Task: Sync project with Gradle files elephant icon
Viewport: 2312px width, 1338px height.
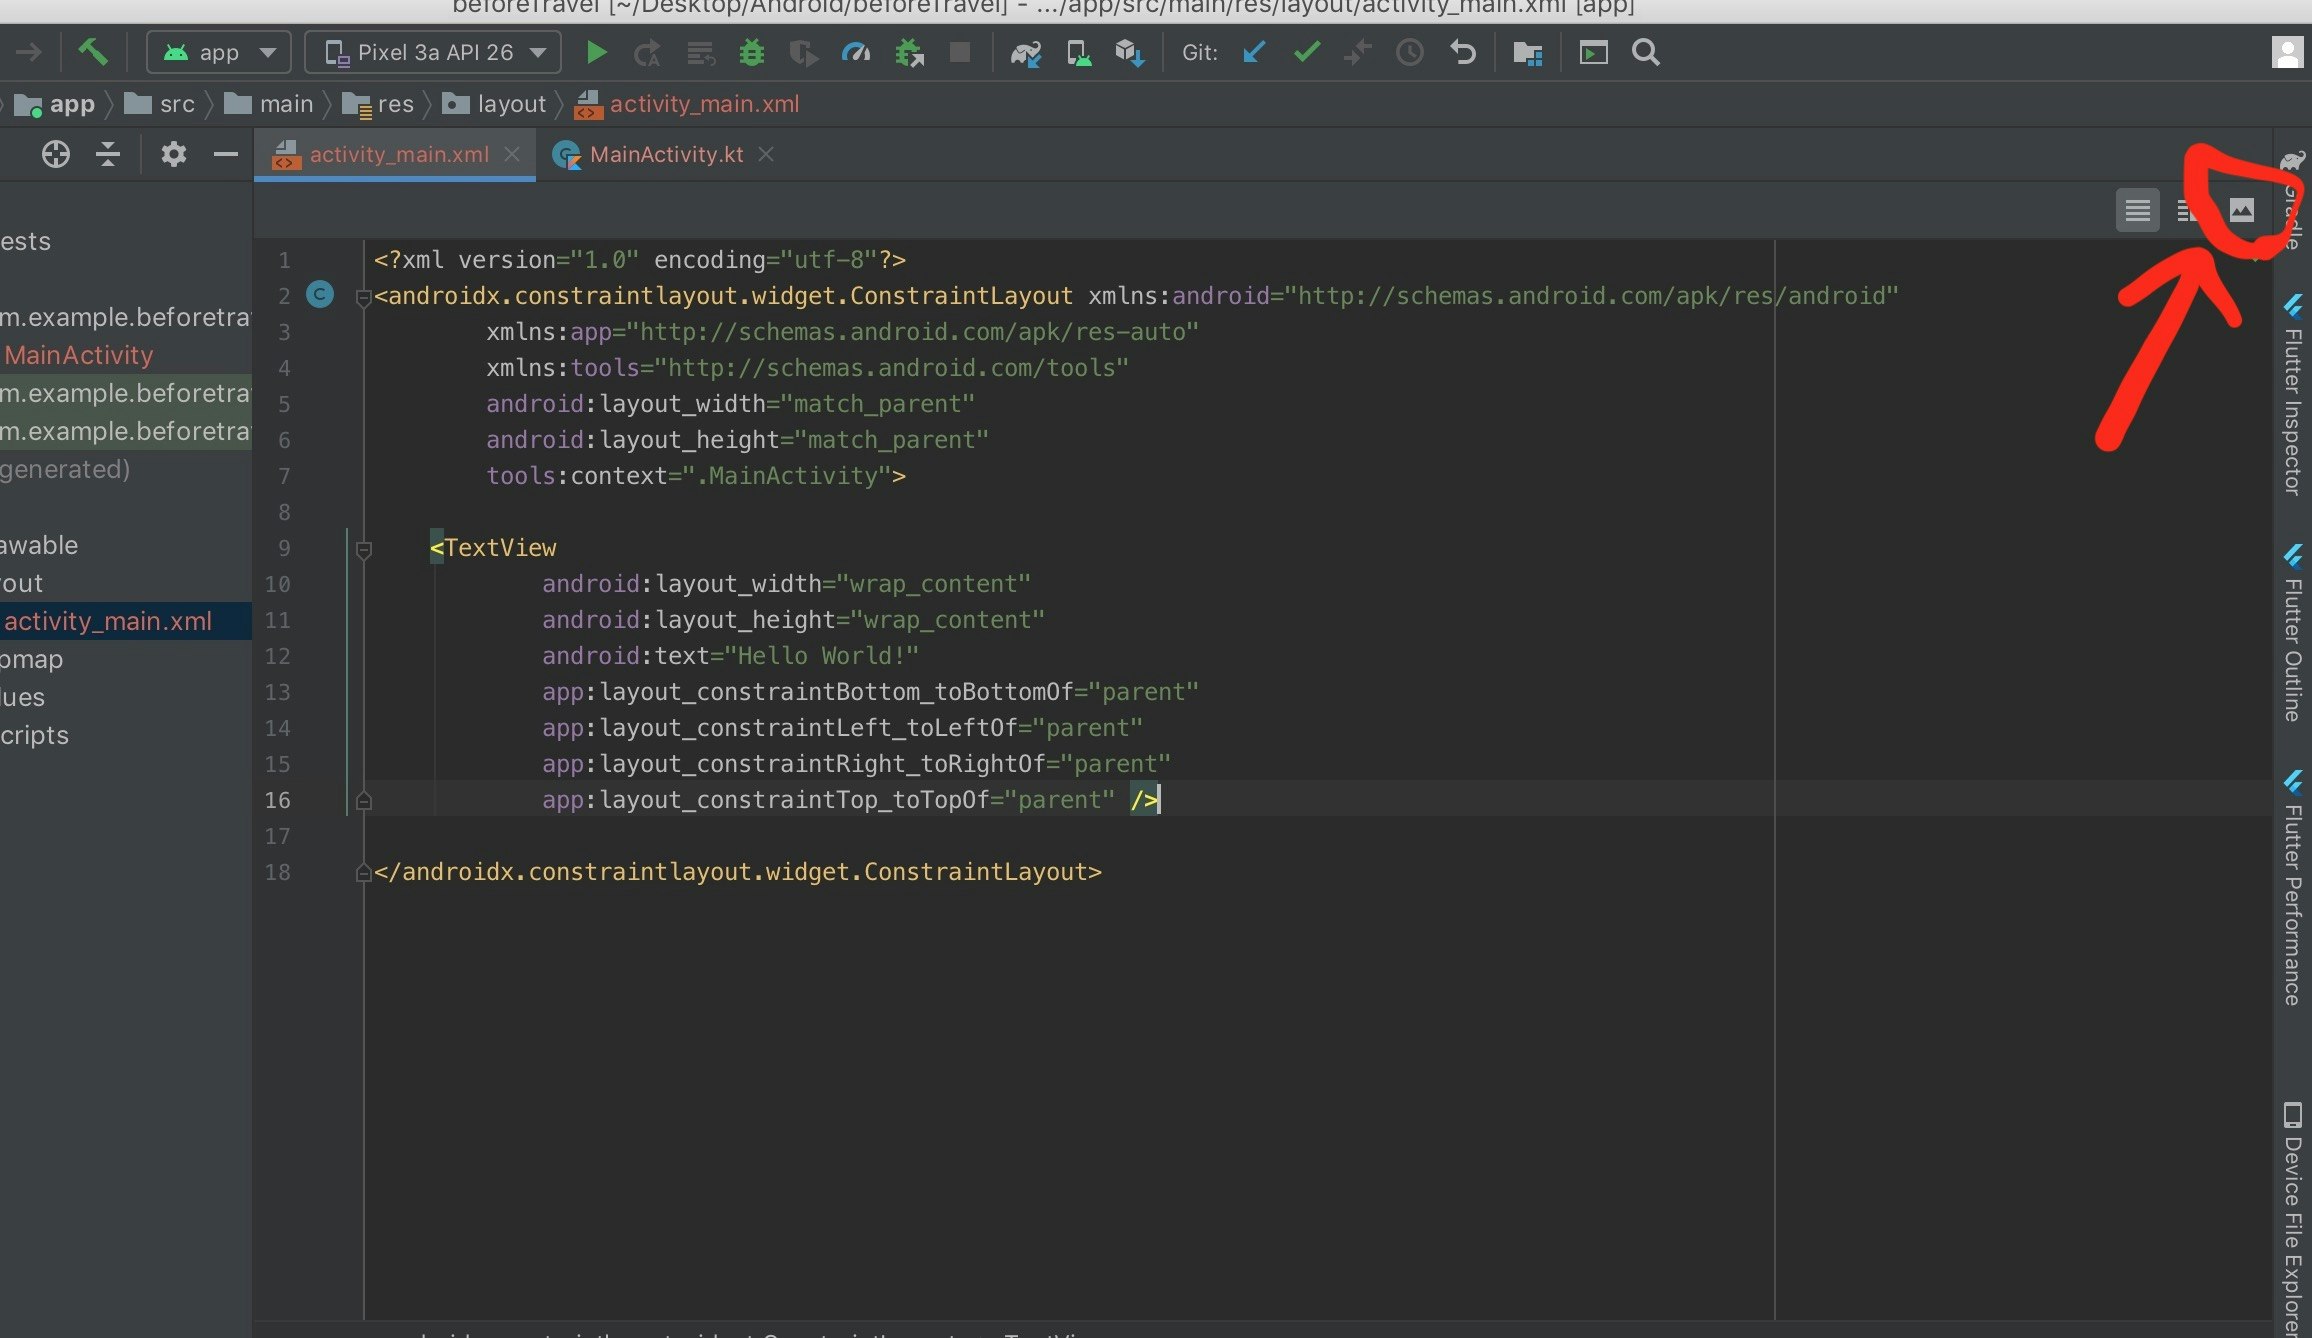Action: [1025, 52]
